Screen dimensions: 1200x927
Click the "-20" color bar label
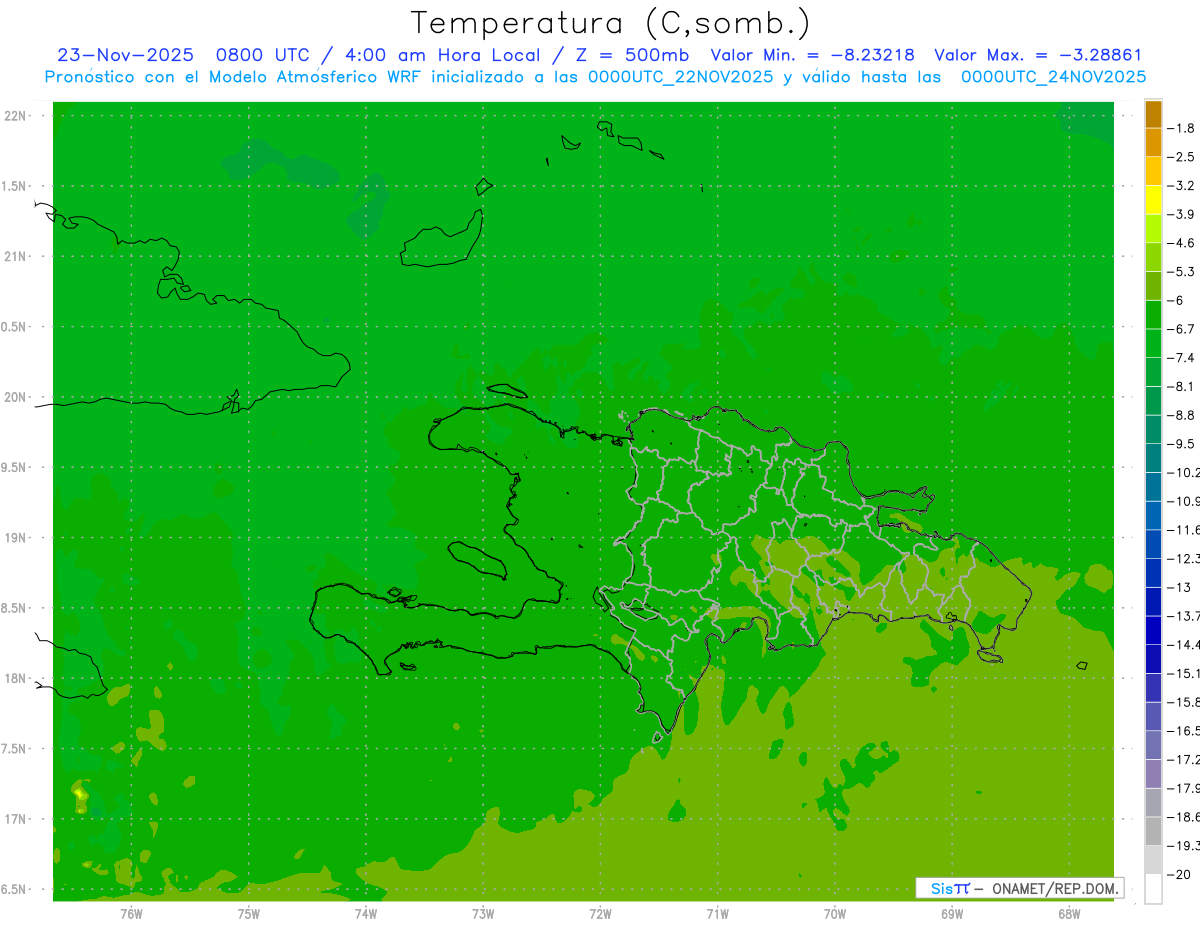[1178, 875]
